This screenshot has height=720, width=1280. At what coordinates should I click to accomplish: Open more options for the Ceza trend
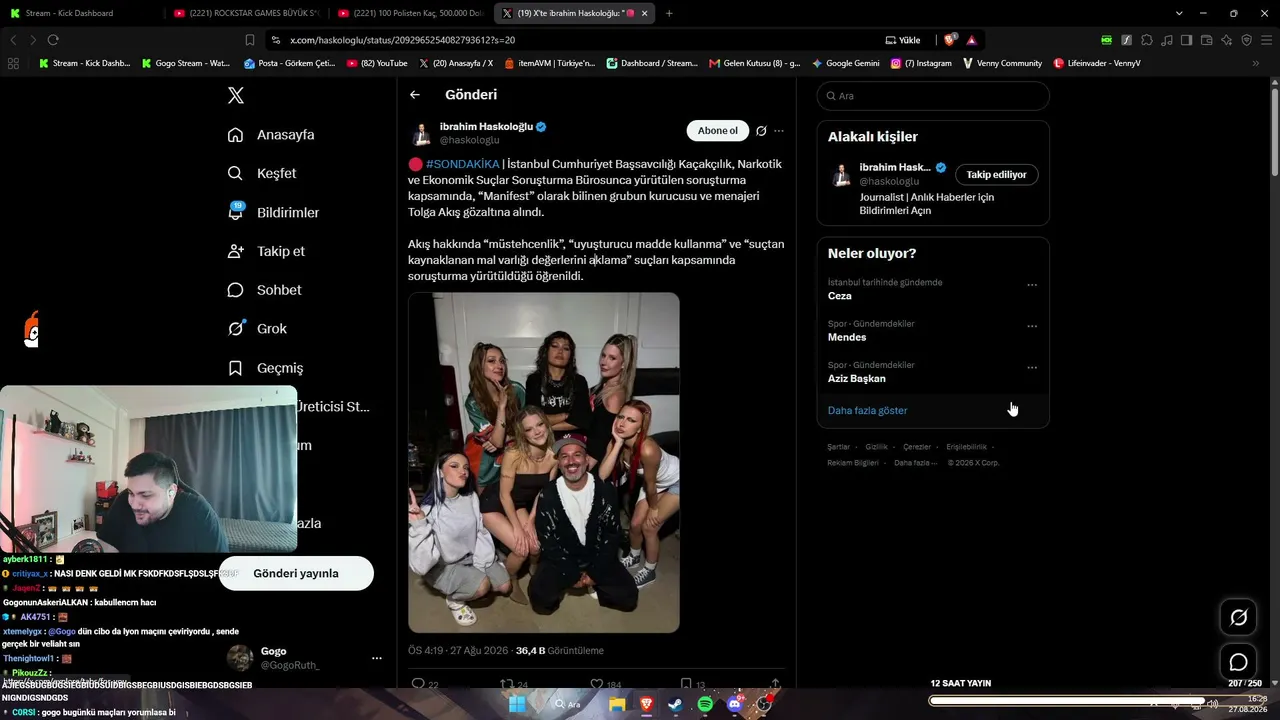(x=1032, y=285)
